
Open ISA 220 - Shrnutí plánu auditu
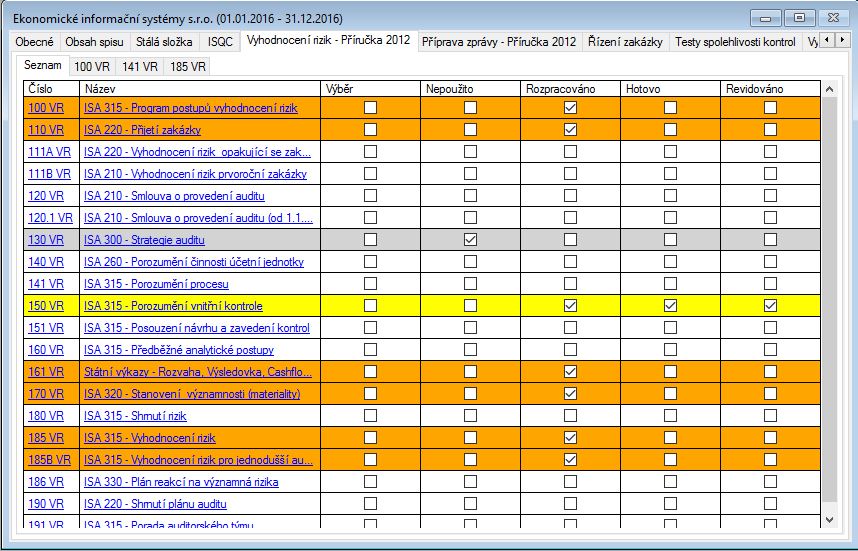(155, 503)
